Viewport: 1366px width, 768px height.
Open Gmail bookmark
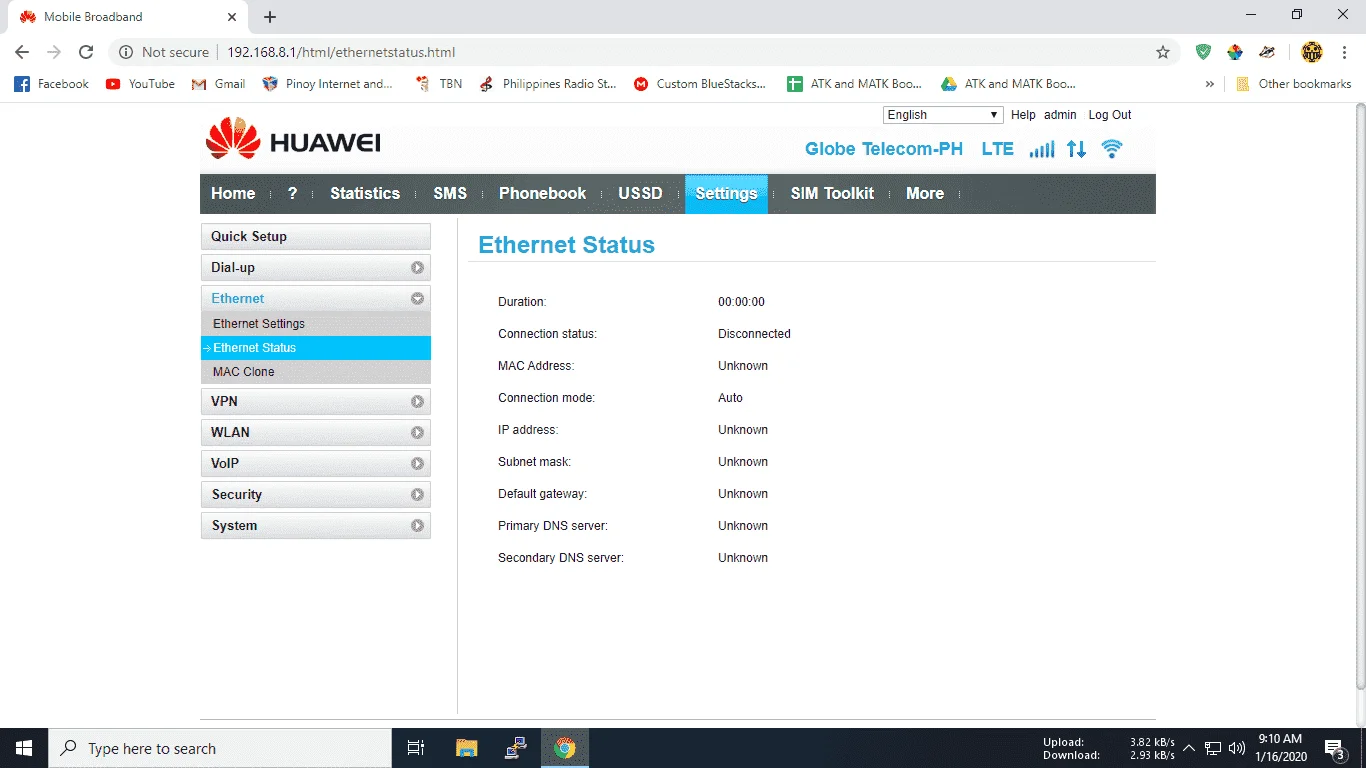pos(218,84)
